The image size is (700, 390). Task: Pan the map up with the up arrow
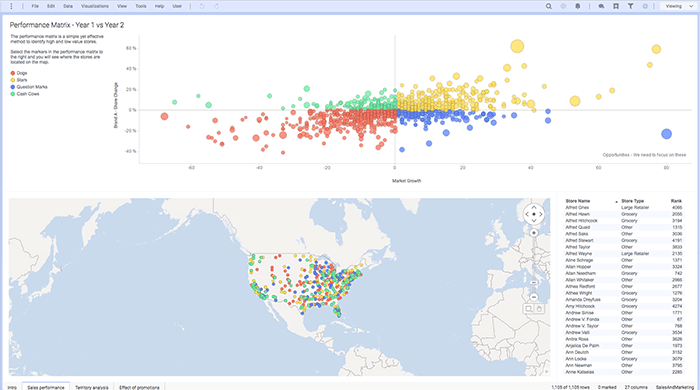pos(533,207)
